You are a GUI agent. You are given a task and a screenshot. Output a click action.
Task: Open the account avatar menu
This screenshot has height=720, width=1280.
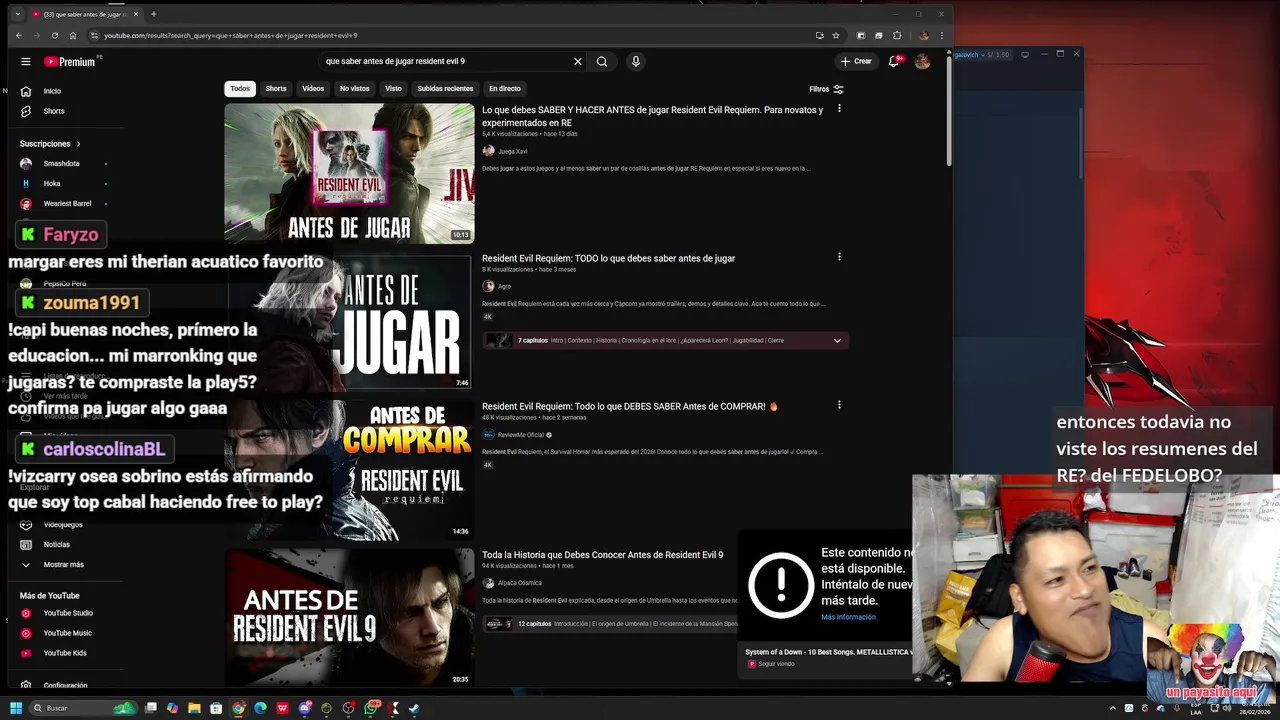coord(922,61)
